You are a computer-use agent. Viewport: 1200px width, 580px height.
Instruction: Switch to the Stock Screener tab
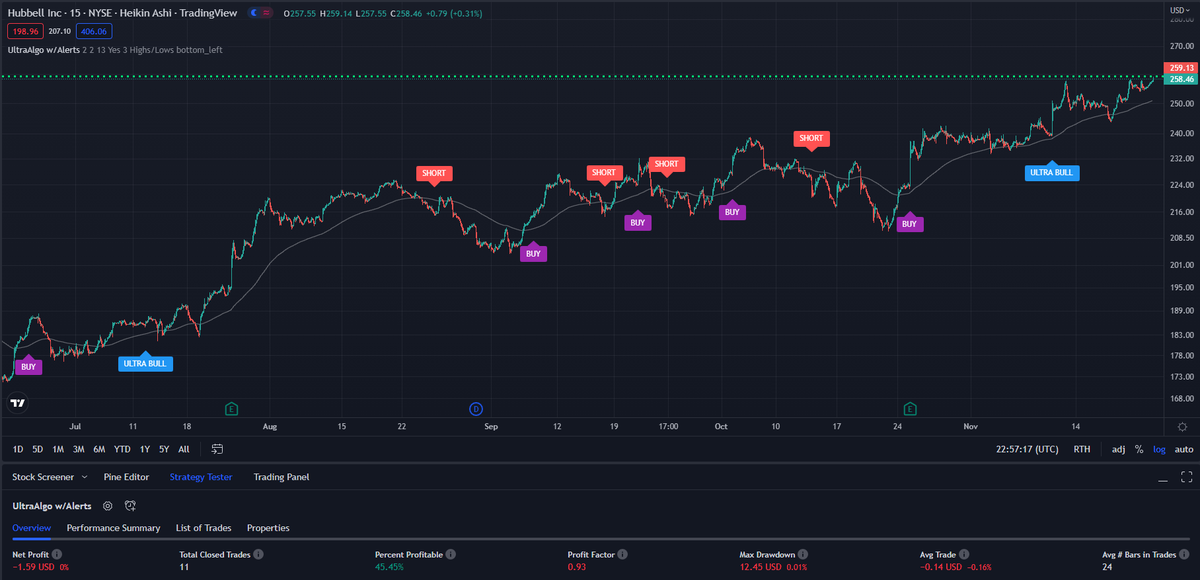click(43, 477)
